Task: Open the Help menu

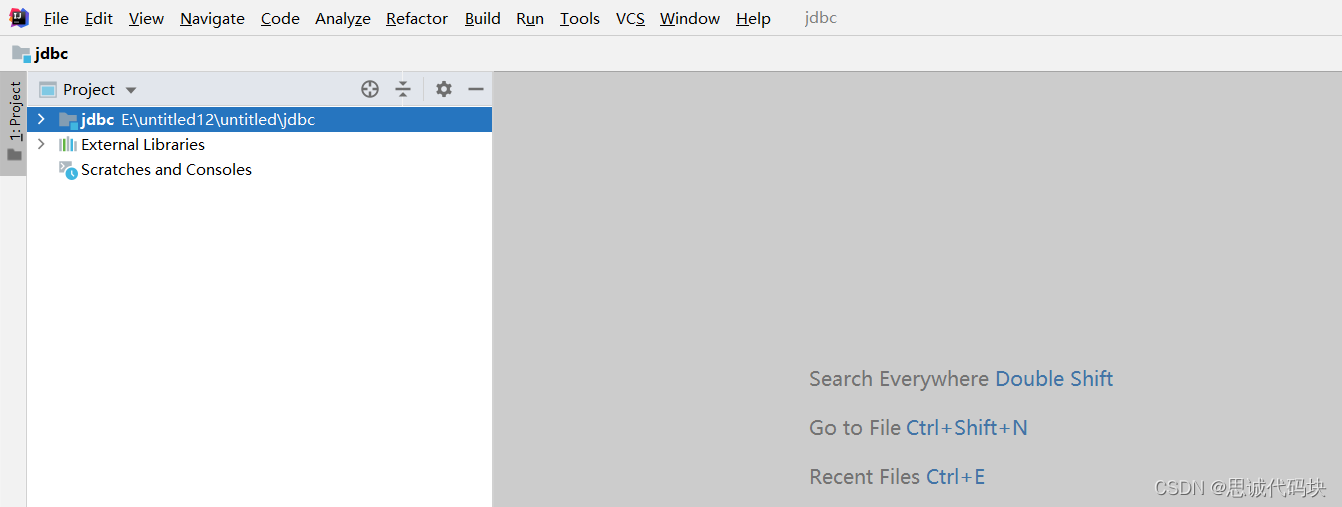Action: coord(753,18)
